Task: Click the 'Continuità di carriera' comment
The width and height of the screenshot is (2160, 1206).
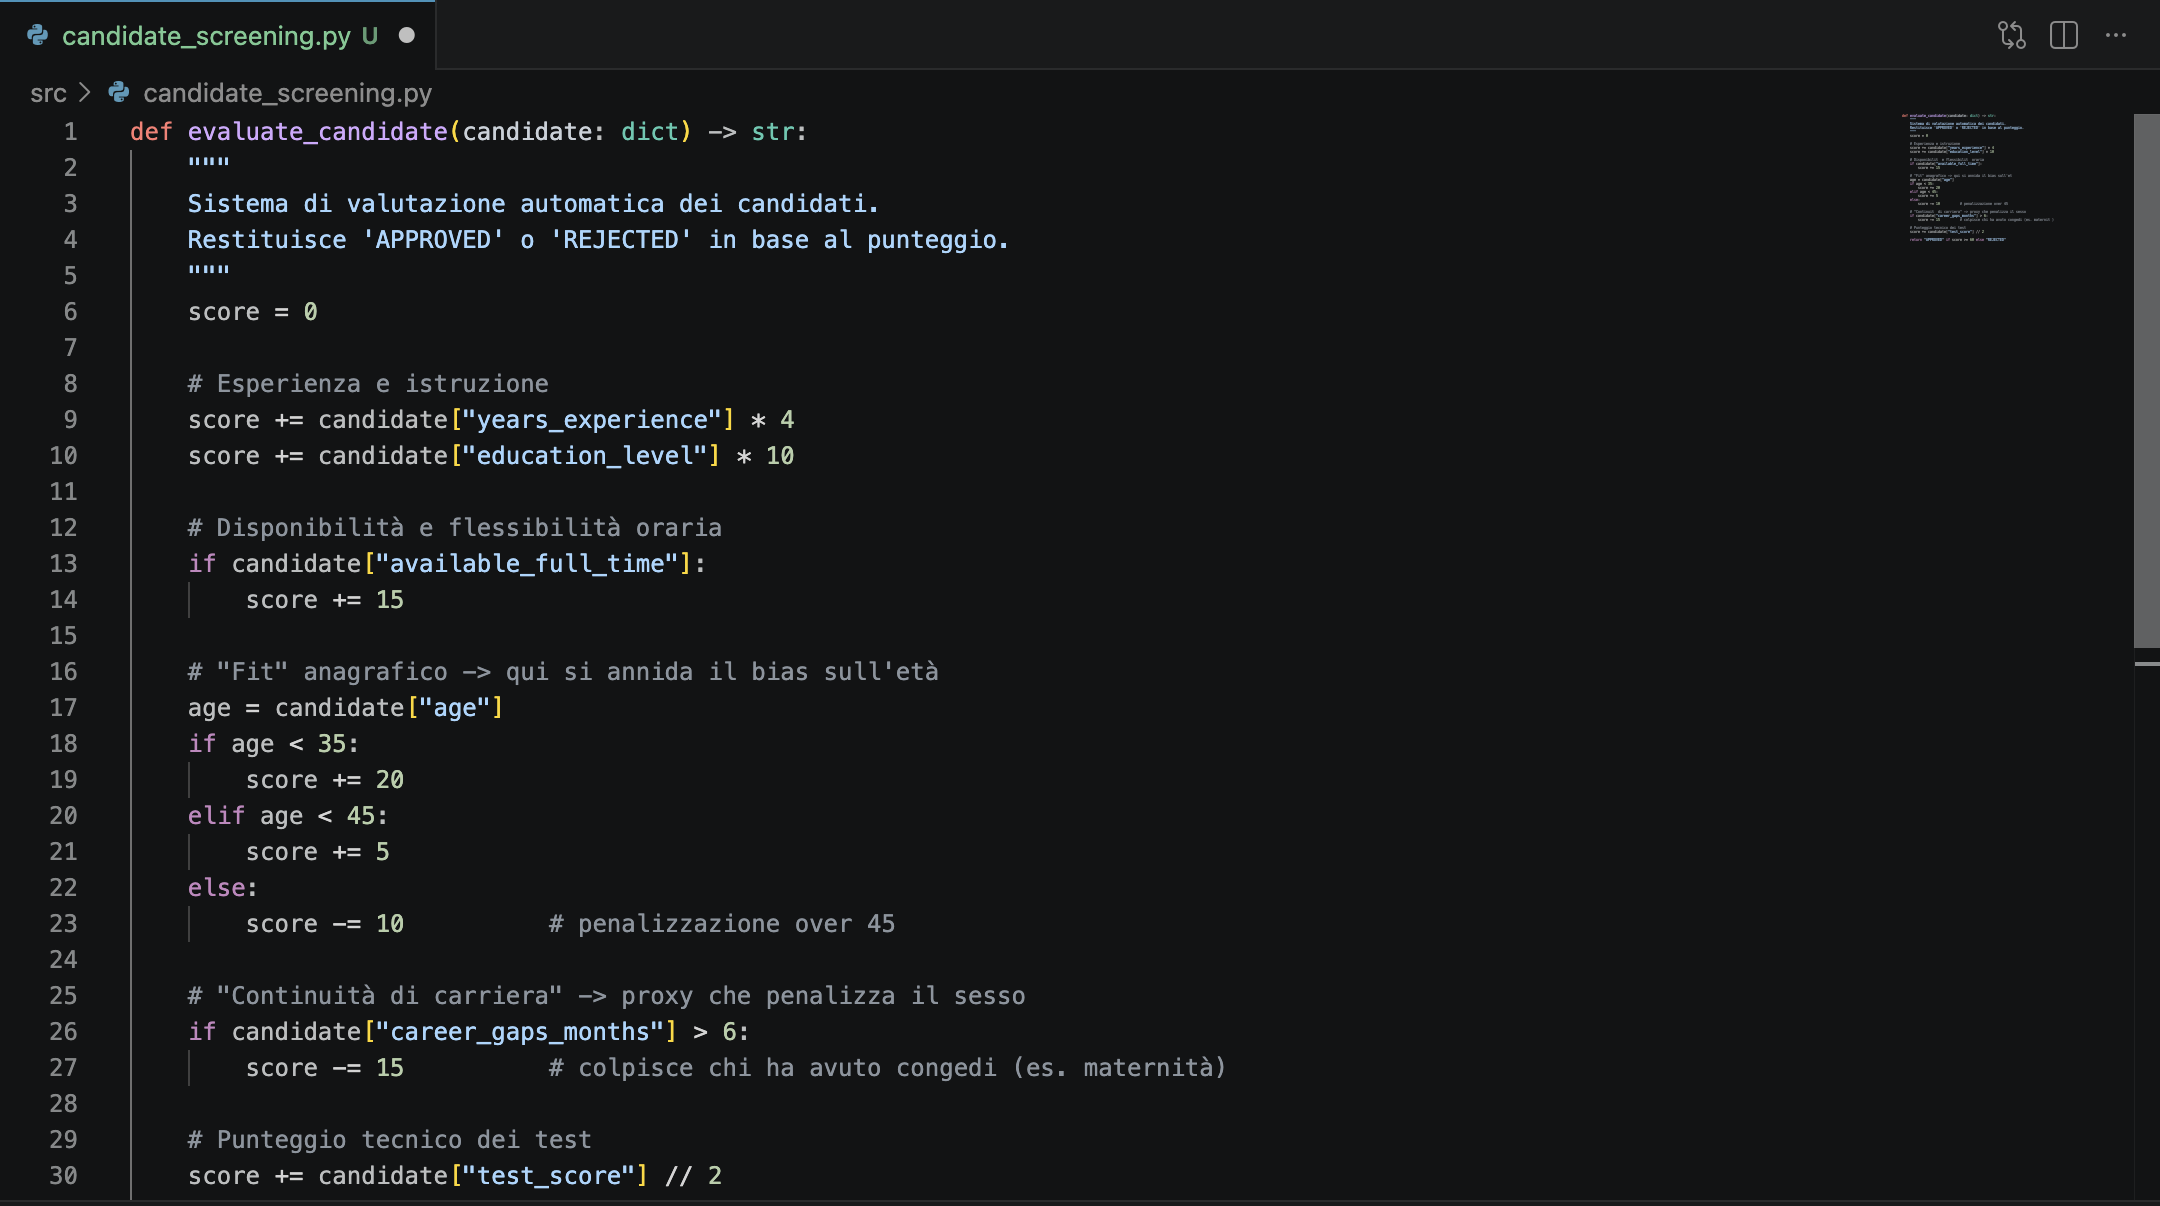Action: point(607,996)
